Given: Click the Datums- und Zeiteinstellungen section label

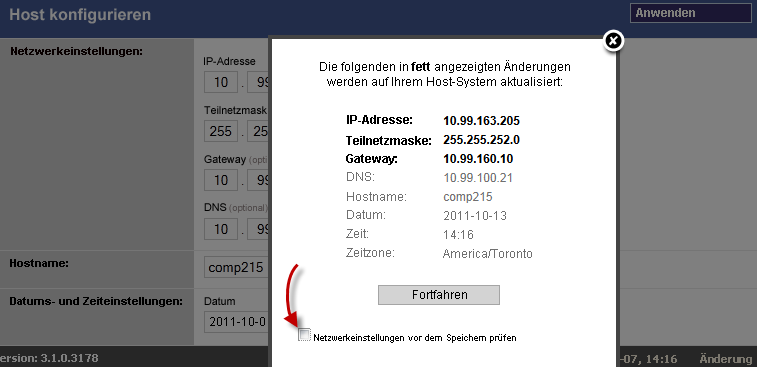Looking at the screenshot, I should tap(96, 301).
